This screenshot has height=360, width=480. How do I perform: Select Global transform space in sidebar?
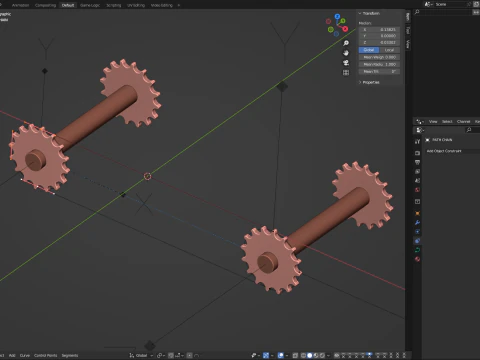(369, 50)
